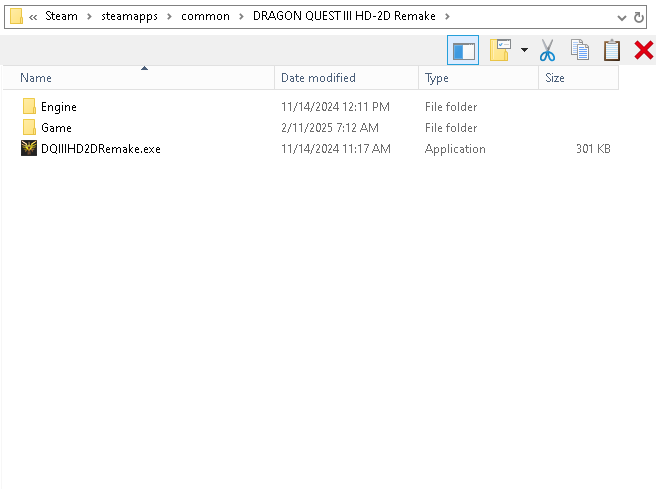656x489 pixels.
Task: Click the Game folder icon
Action: point(29,127)
